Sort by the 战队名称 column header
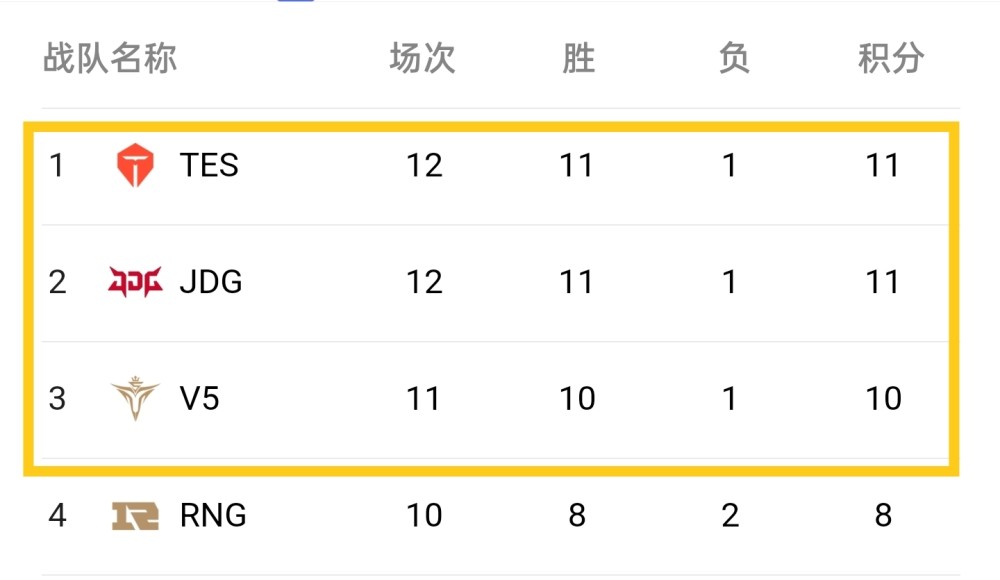The width and height of the screenshot is (1000, 580). 110,59
